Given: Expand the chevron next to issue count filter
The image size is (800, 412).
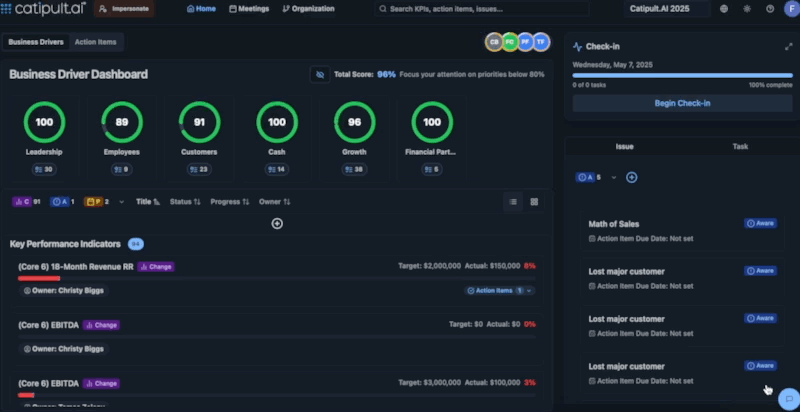Looking at the screenshot, I should pos(614,177).
